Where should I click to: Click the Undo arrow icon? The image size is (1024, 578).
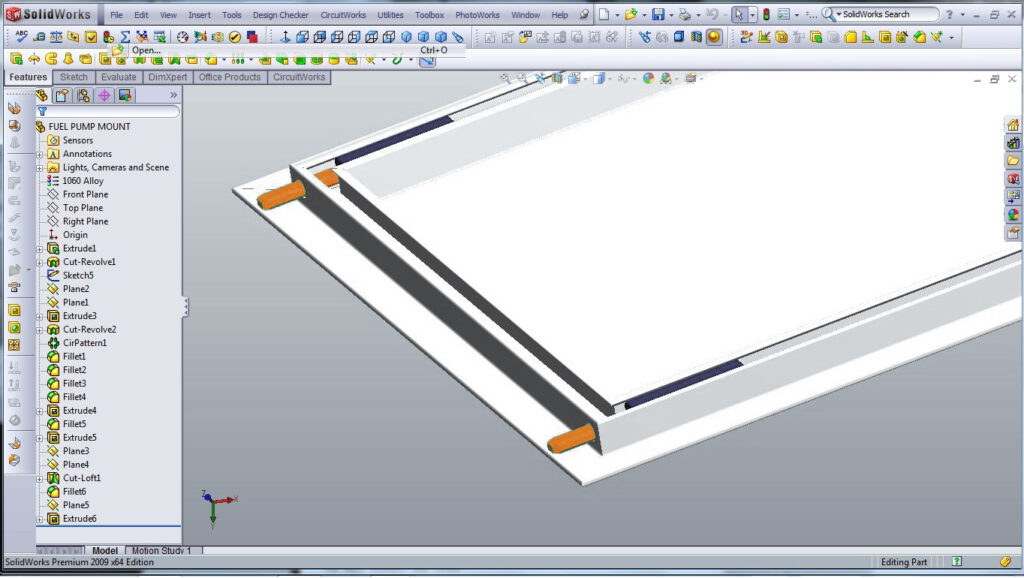(712, 14)
